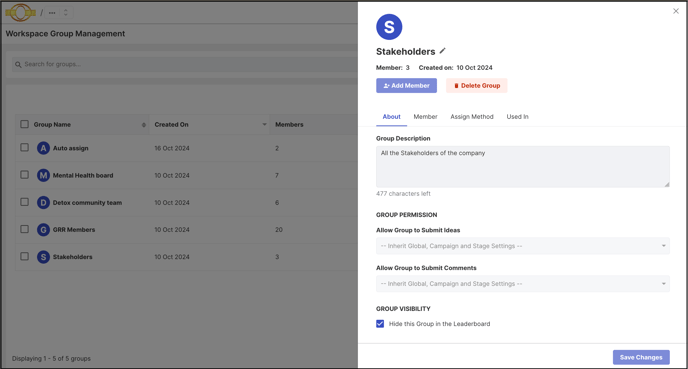This screenshot has height=369, width=688.
Task: Click the Auto assign avatar icon
Action: click(43, 148)
